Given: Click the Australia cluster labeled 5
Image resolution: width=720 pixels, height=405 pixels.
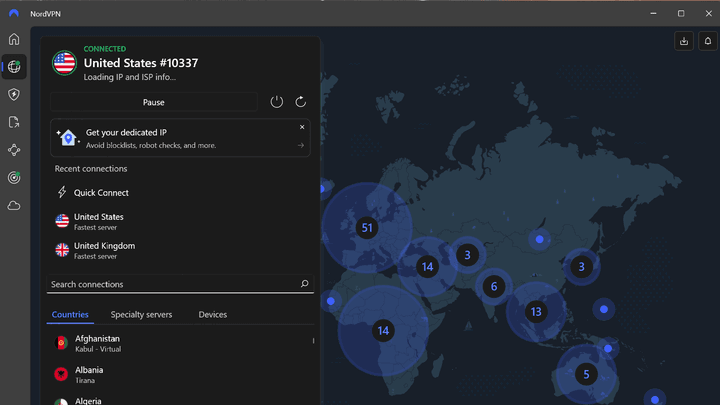Looking at the screenshot, I should (586, 374).
